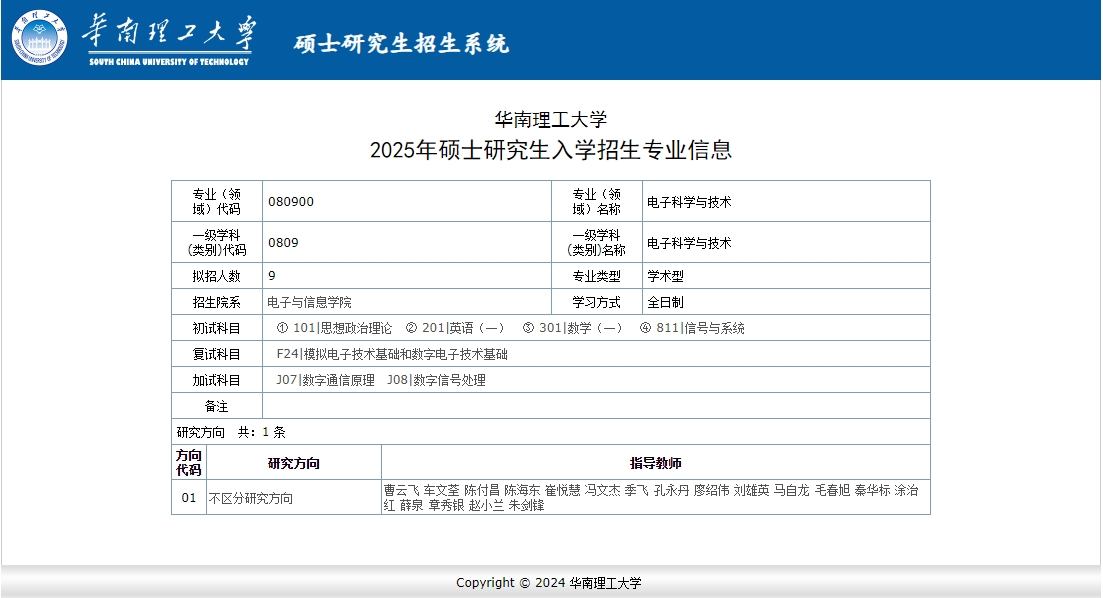Screen dimensions: 1103x598
Task: Click exam subject 811|信号与系统
Action: [x=692, y=328]
